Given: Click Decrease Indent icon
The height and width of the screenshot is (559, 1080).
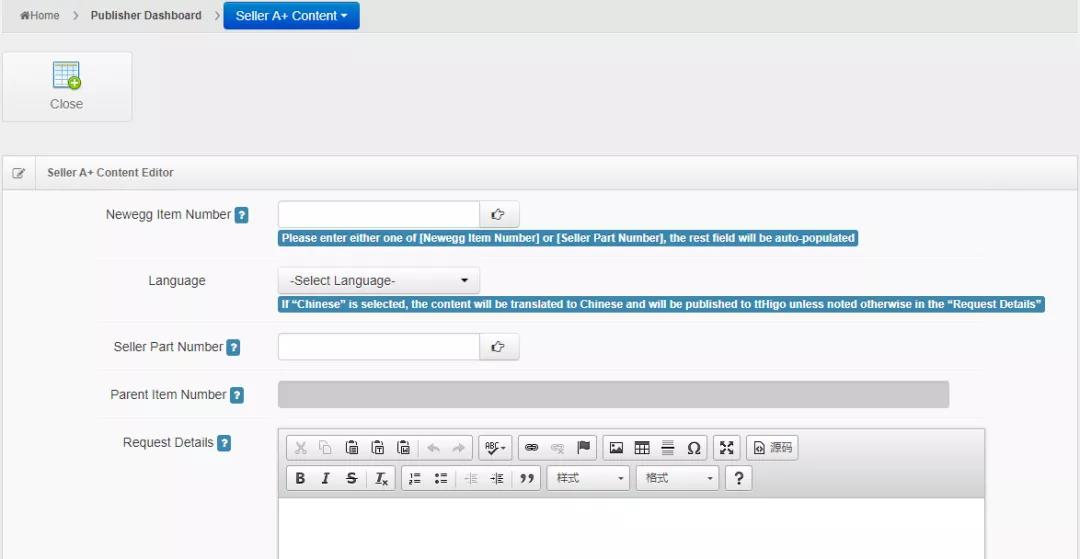Looking at the screenshot, I should [x=471, y=478].
